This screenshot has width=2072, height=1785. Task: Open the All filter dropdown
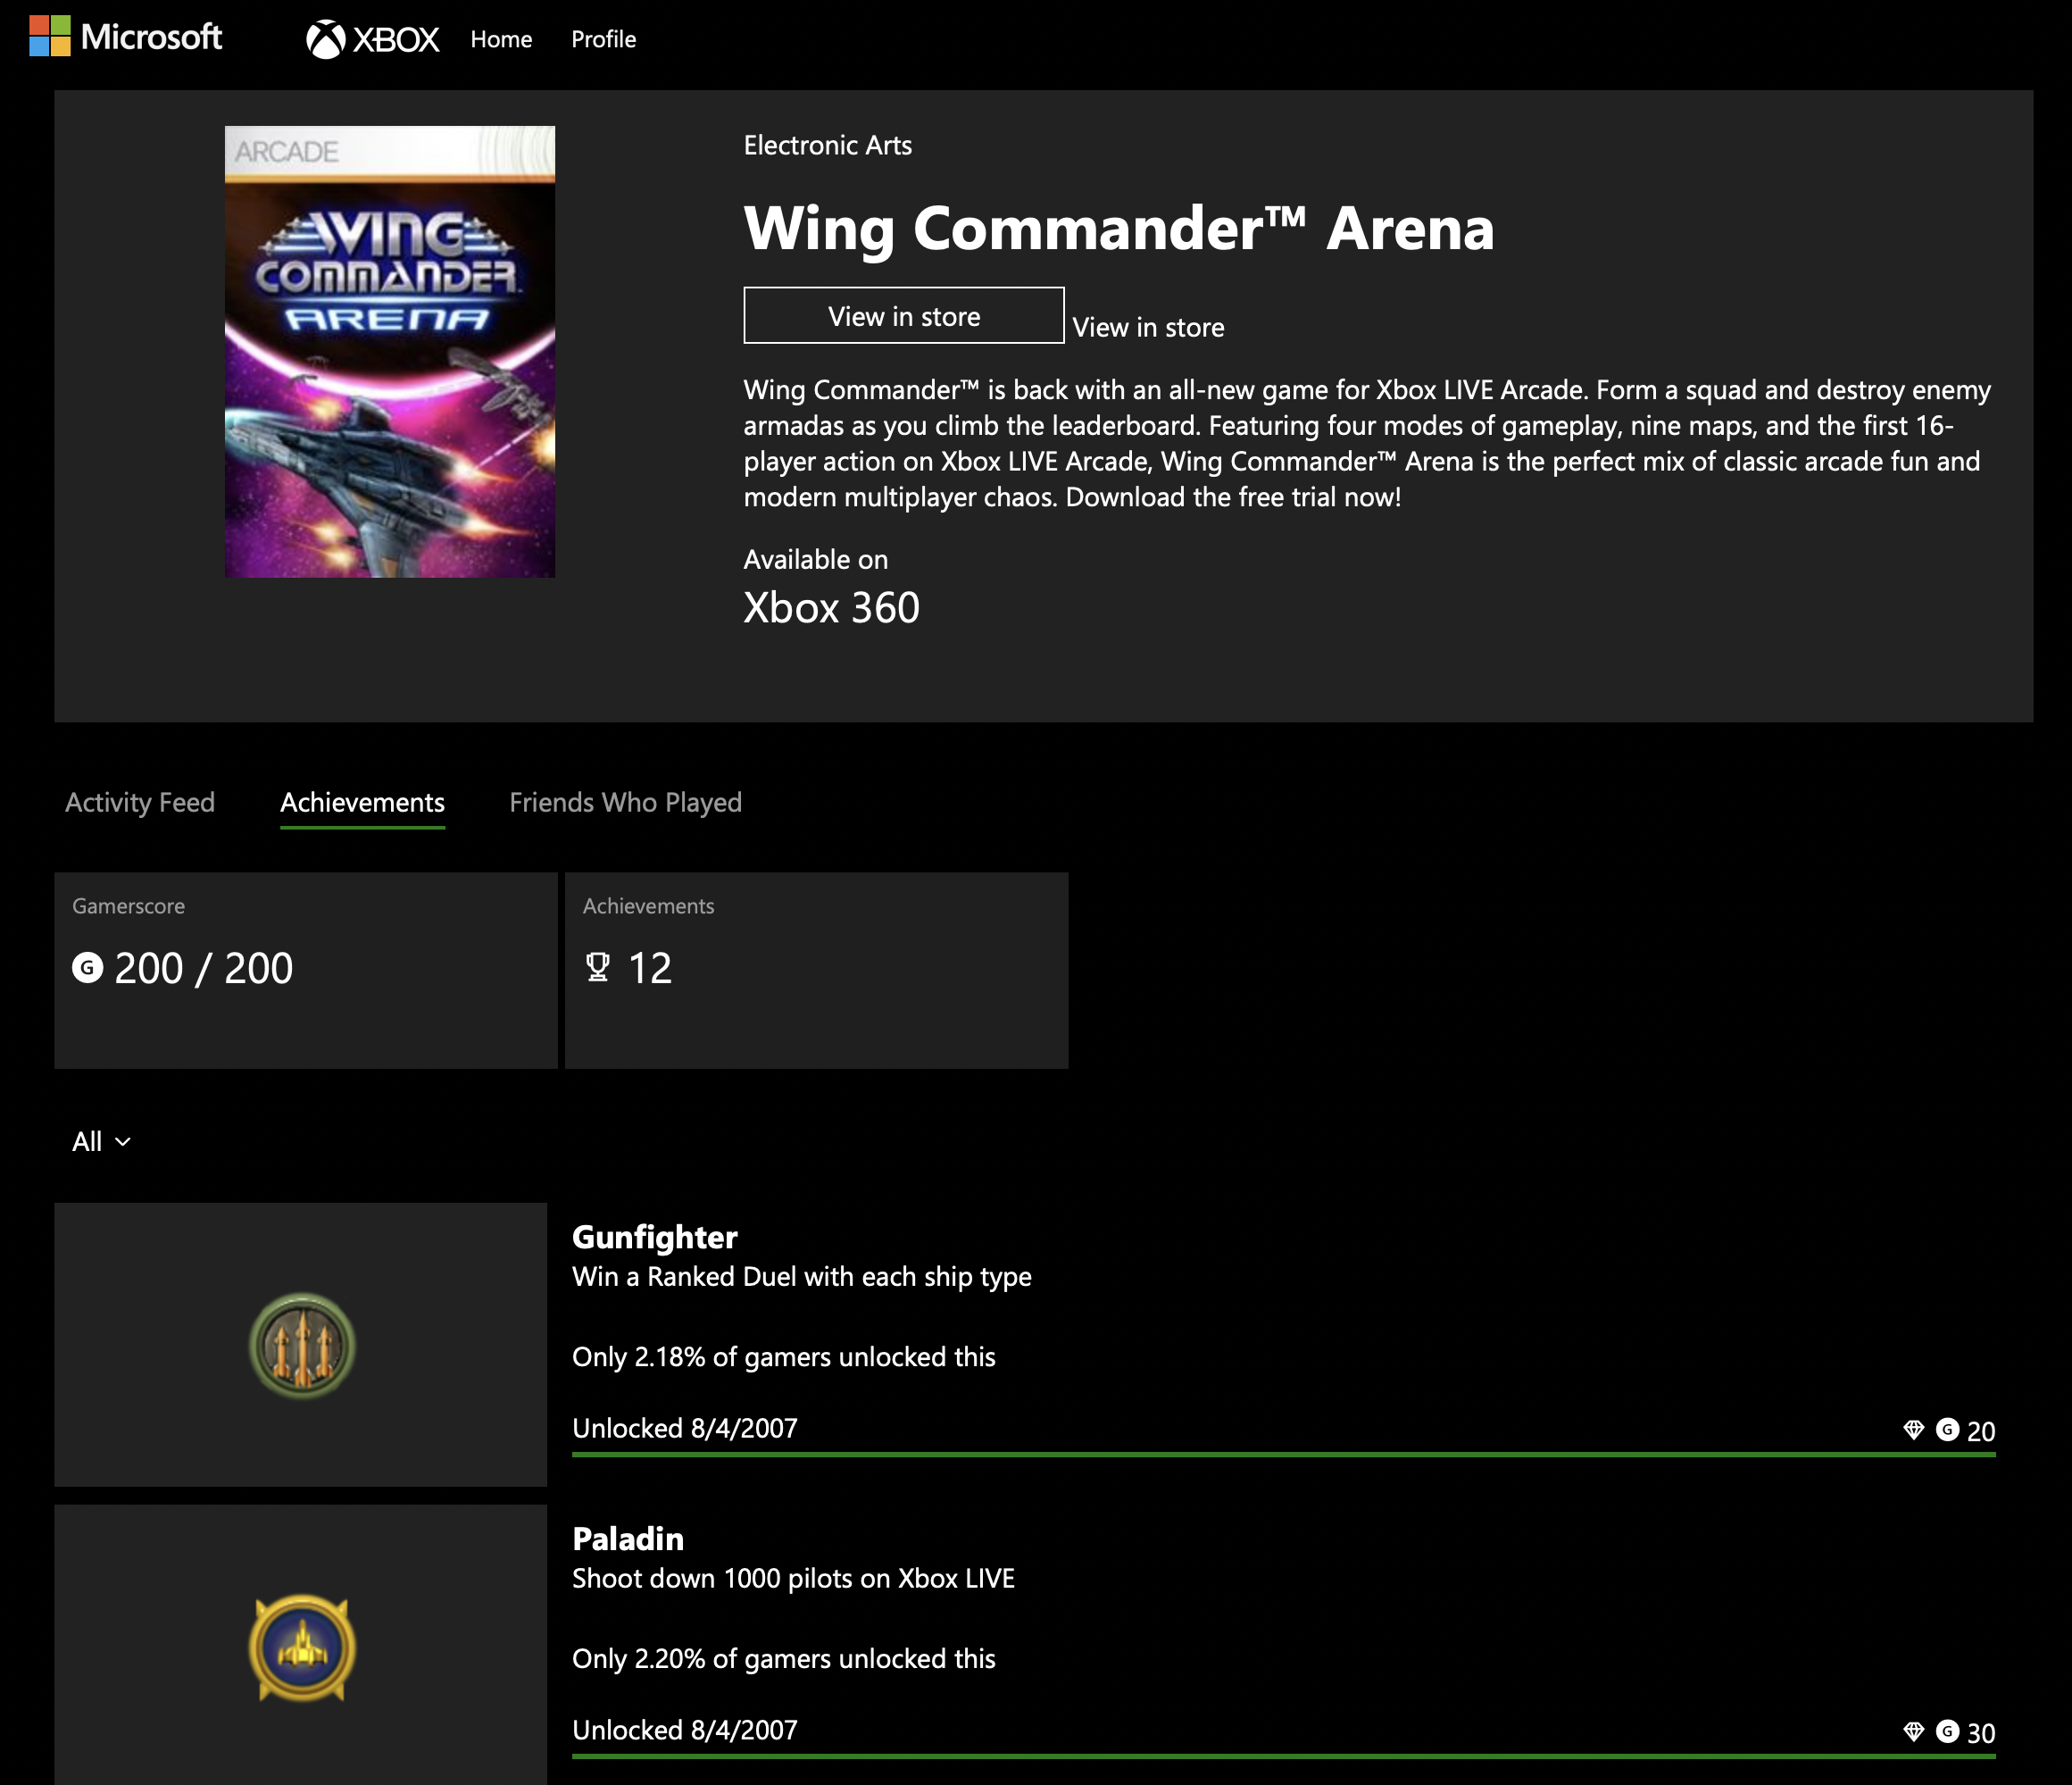[x=88, y=1141]
